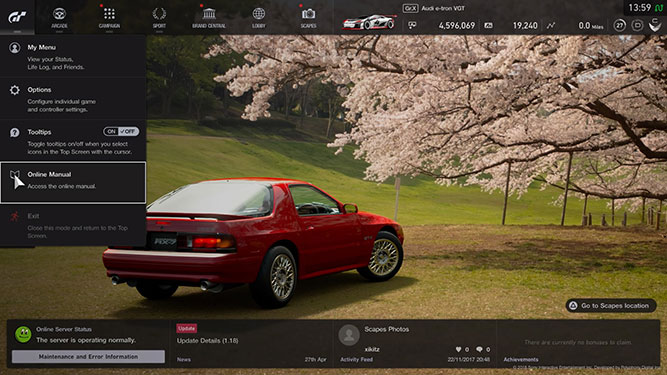The height and width of the screenshot is (375, 667).
Task: Select Exit to return to Top Screen
Action: [x=73, y=225]
